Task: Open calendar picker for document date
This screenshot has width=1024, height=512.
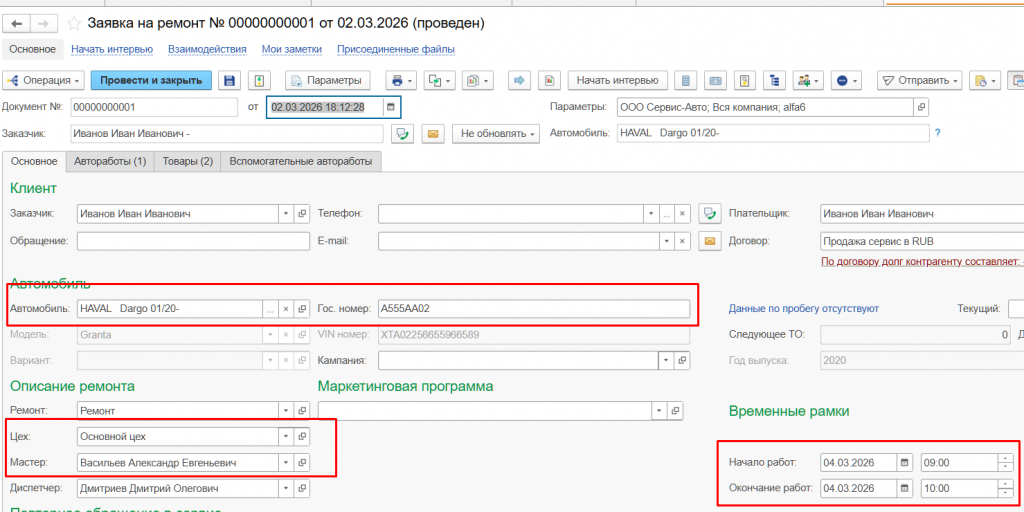Action: coord(391,107)
